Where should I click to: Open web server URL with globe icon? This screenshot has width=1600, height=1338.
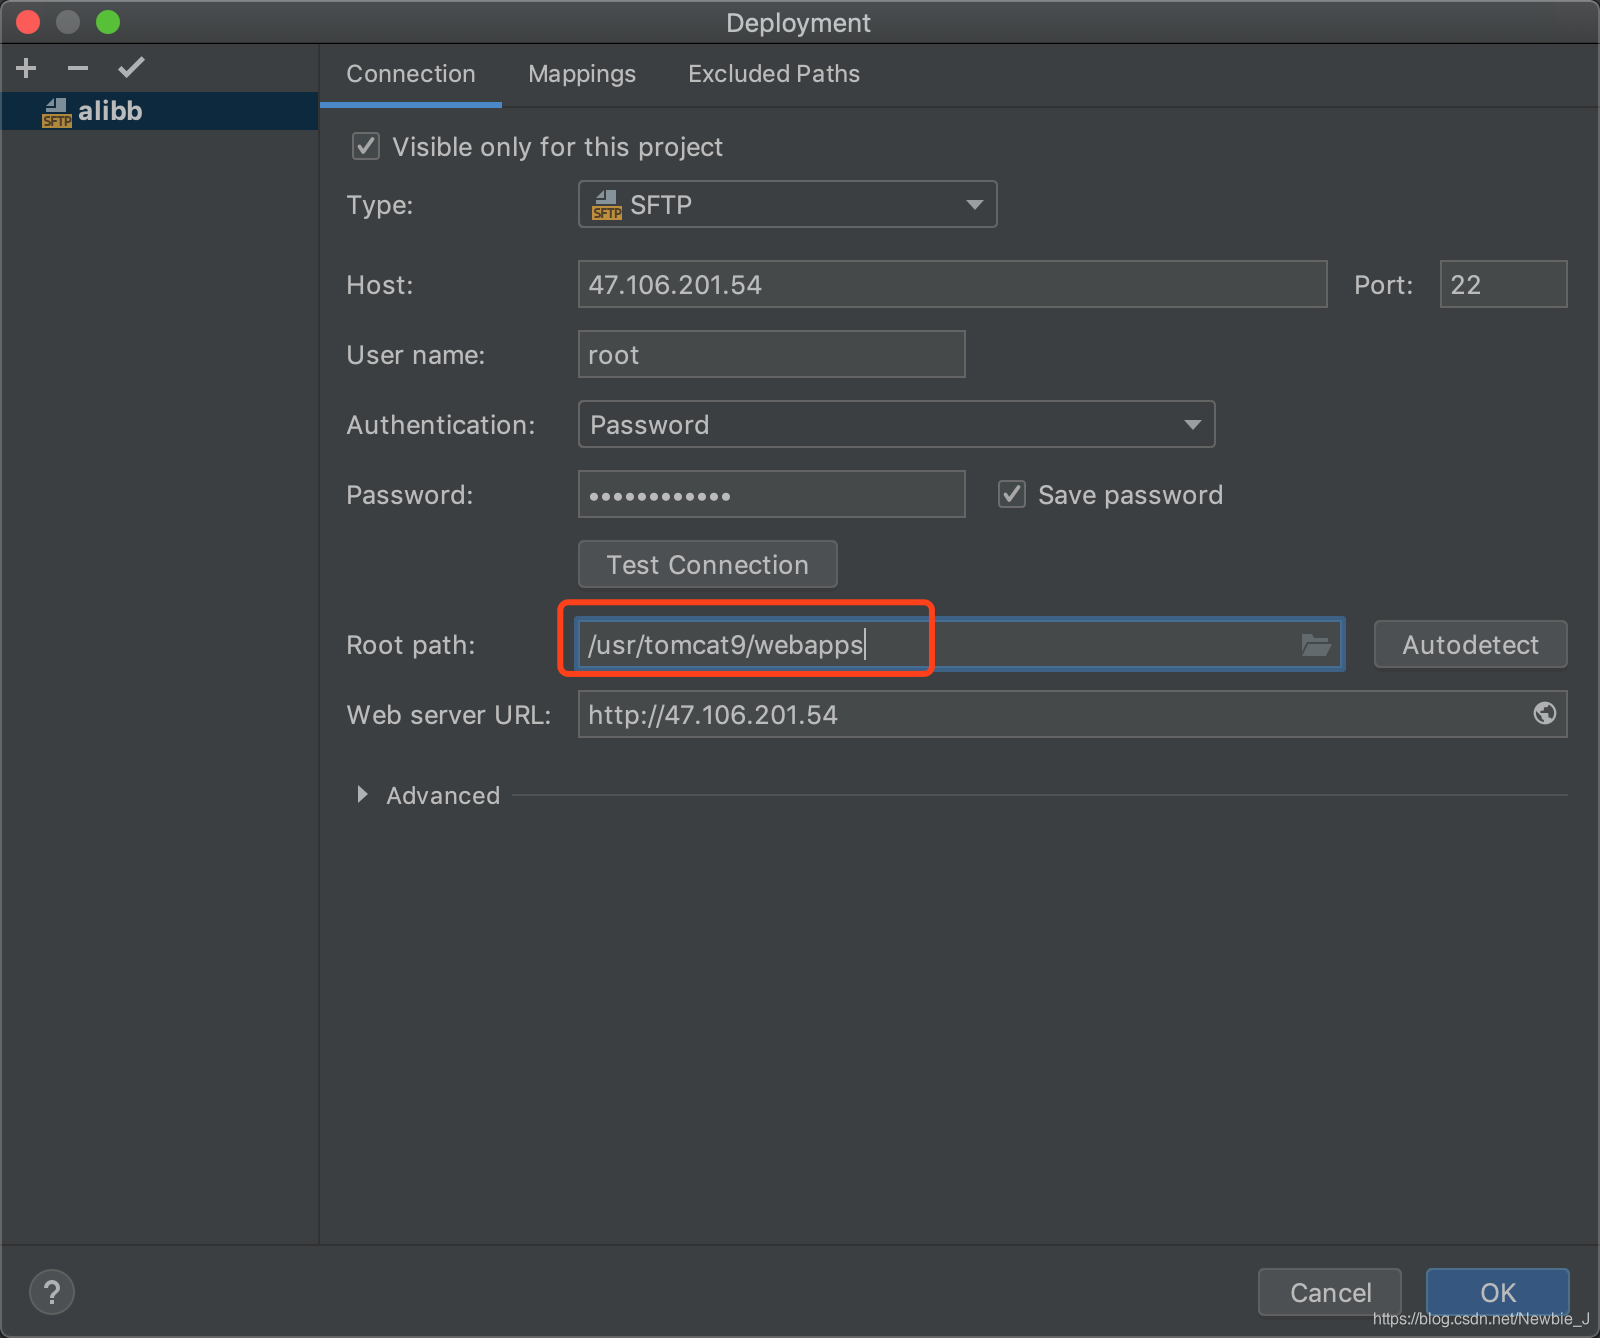pos(1544,713)
